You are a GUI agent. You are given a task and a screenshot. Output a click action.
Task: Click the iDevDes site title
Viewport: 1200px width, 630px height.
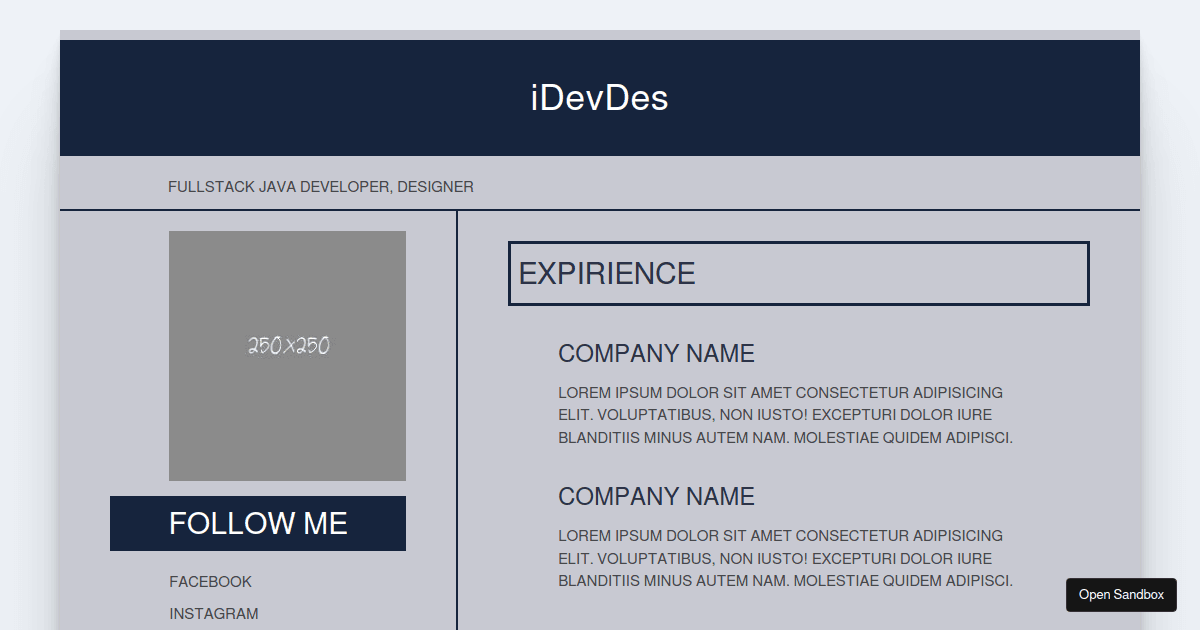599,98
